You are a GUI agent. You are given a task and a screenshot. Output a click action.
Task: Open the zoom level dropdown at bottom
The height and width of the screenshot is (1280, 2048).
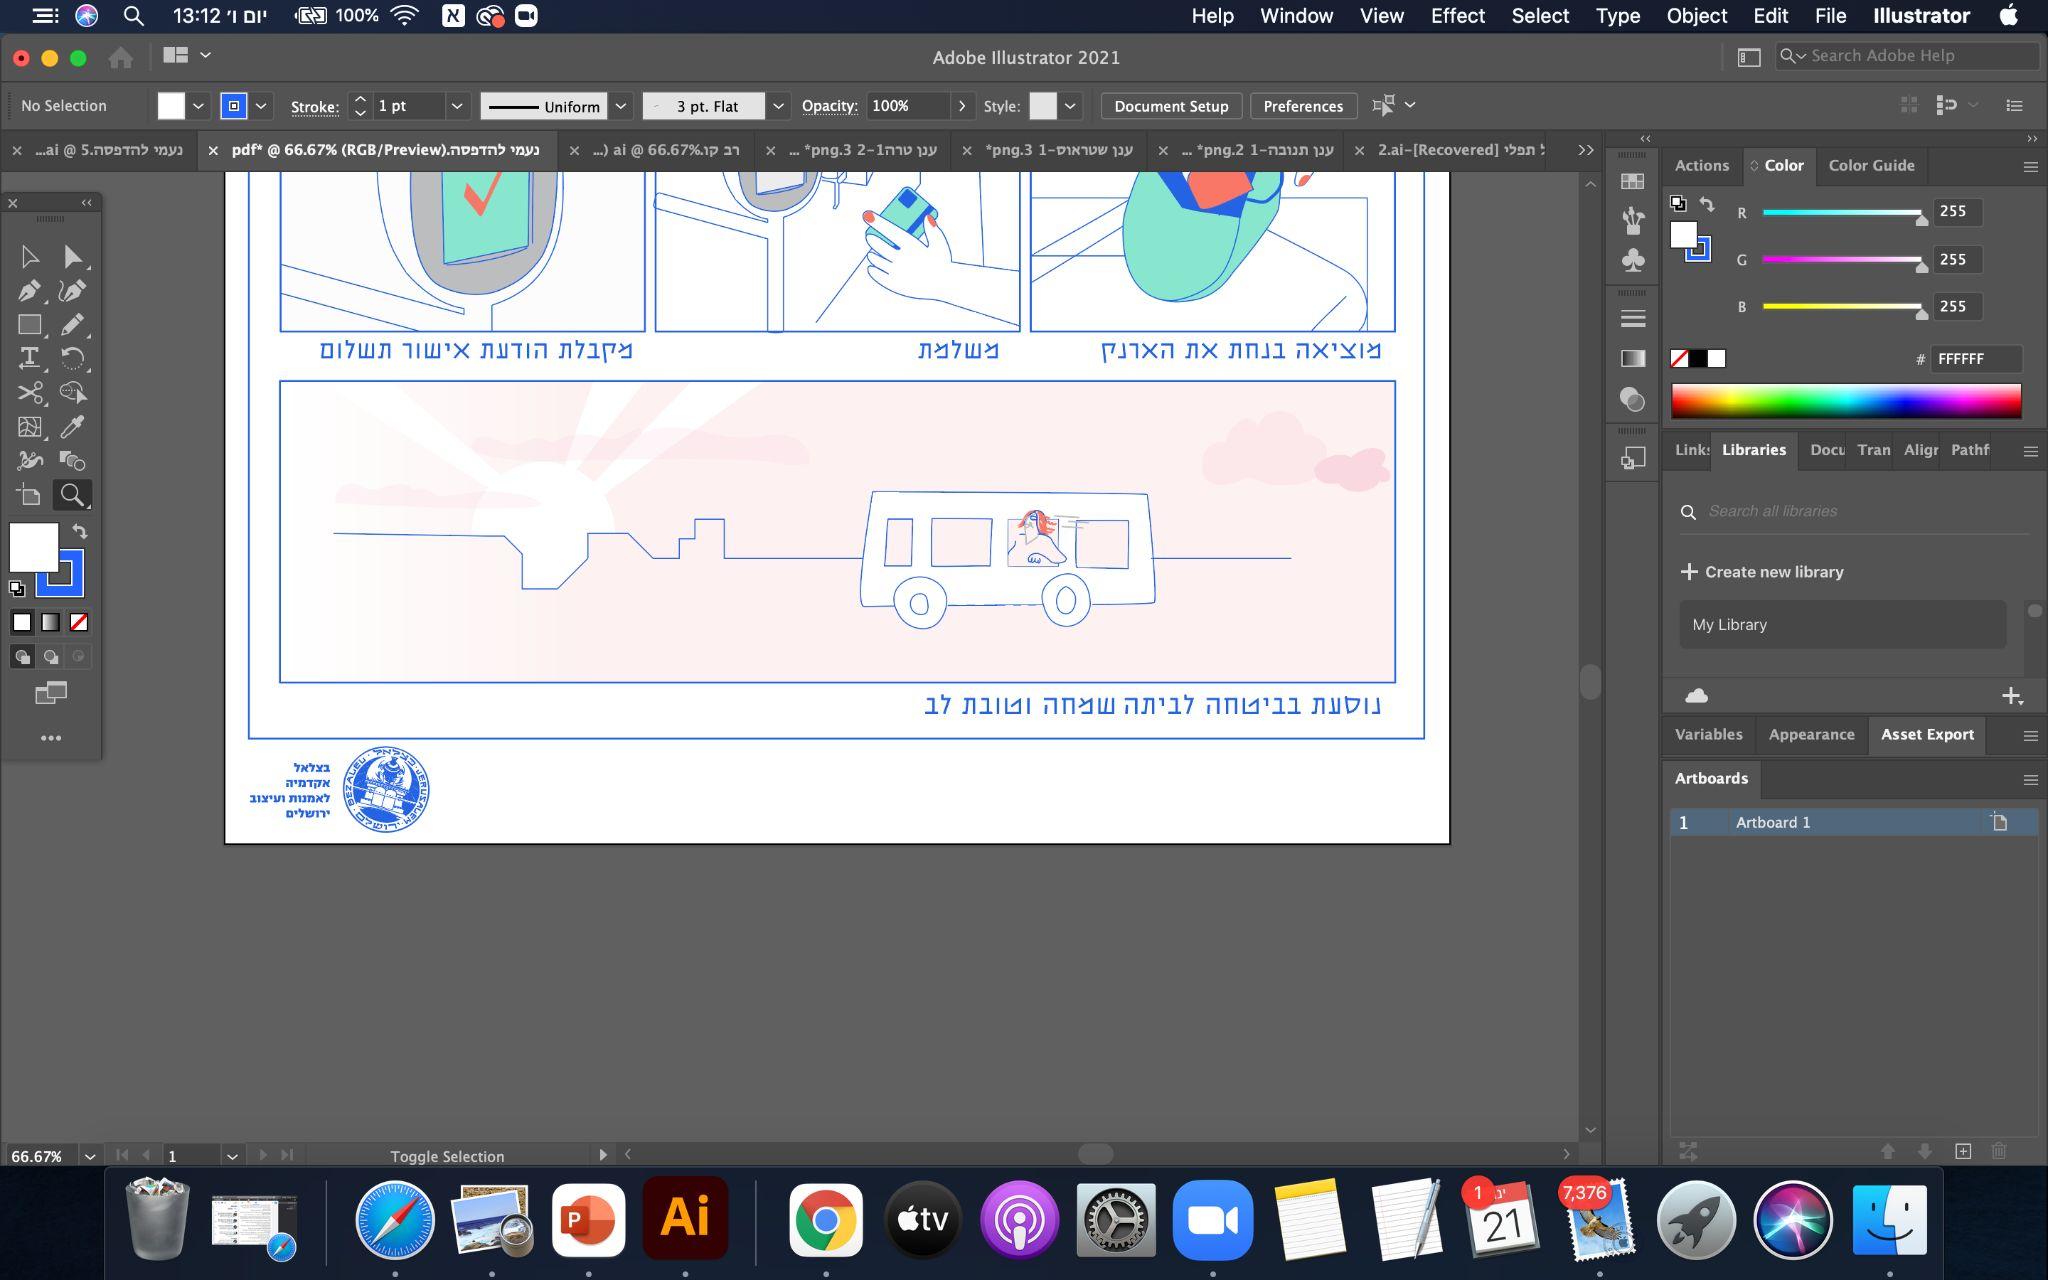90,1156
